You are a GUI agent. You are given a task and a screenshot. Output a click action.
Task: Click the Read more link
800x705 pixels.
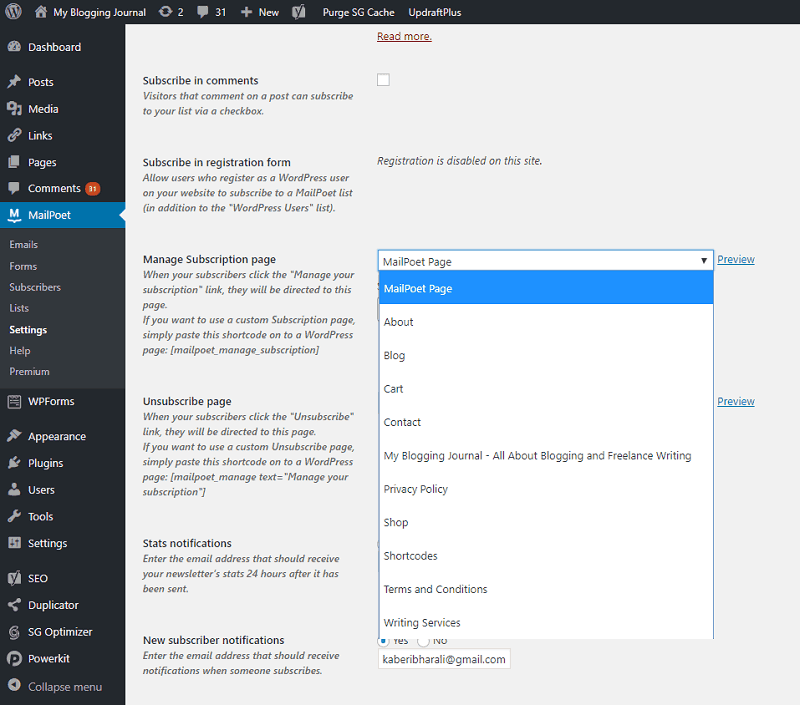[404, 36]
